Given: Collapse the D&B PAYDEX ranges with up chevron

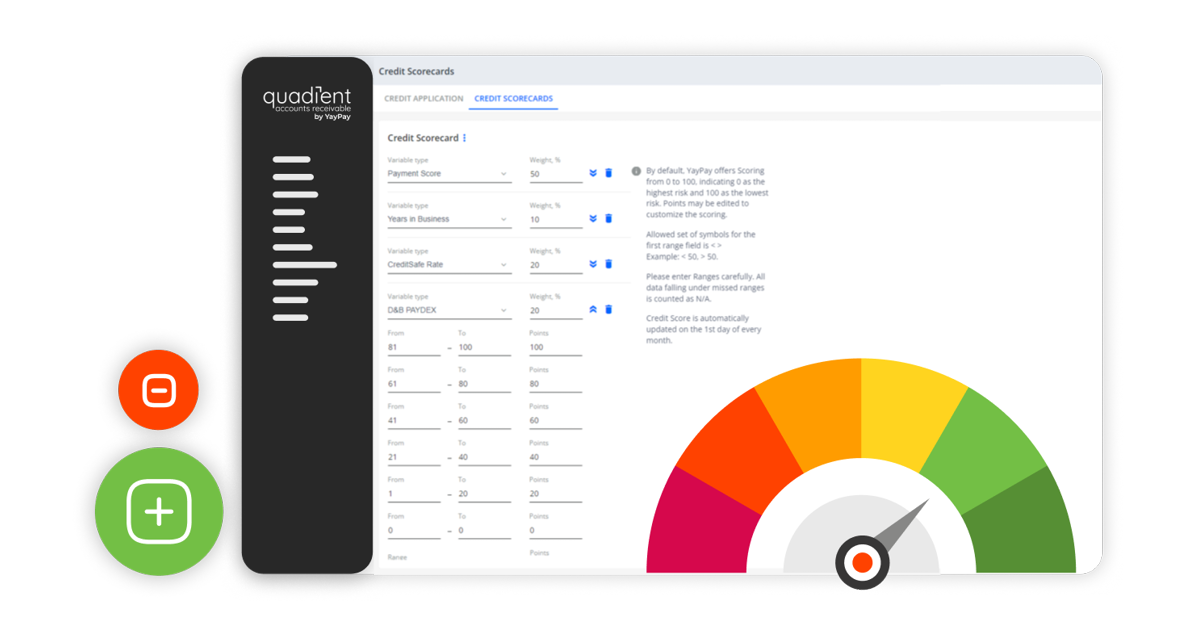Looking at the screenshot, I should coord(593,309).
